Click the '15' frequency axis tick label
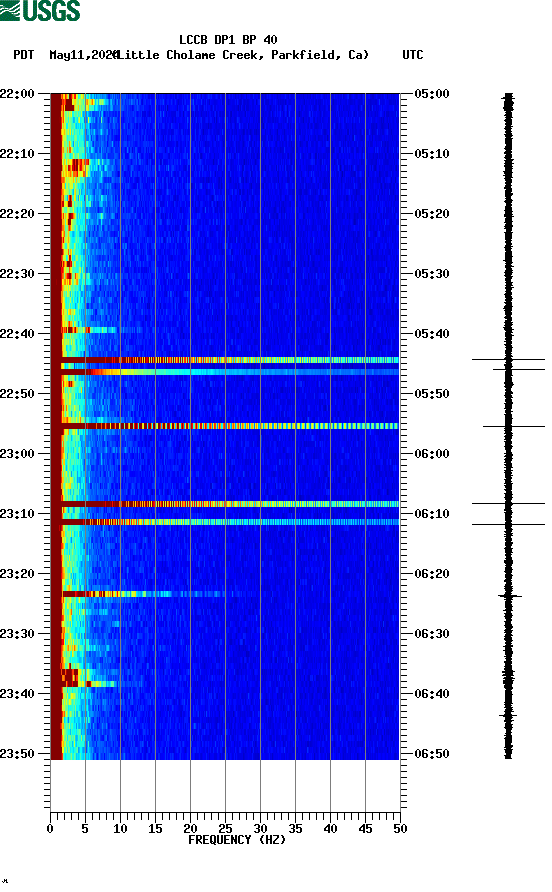 pyautogui.click(x=155, y=829)
